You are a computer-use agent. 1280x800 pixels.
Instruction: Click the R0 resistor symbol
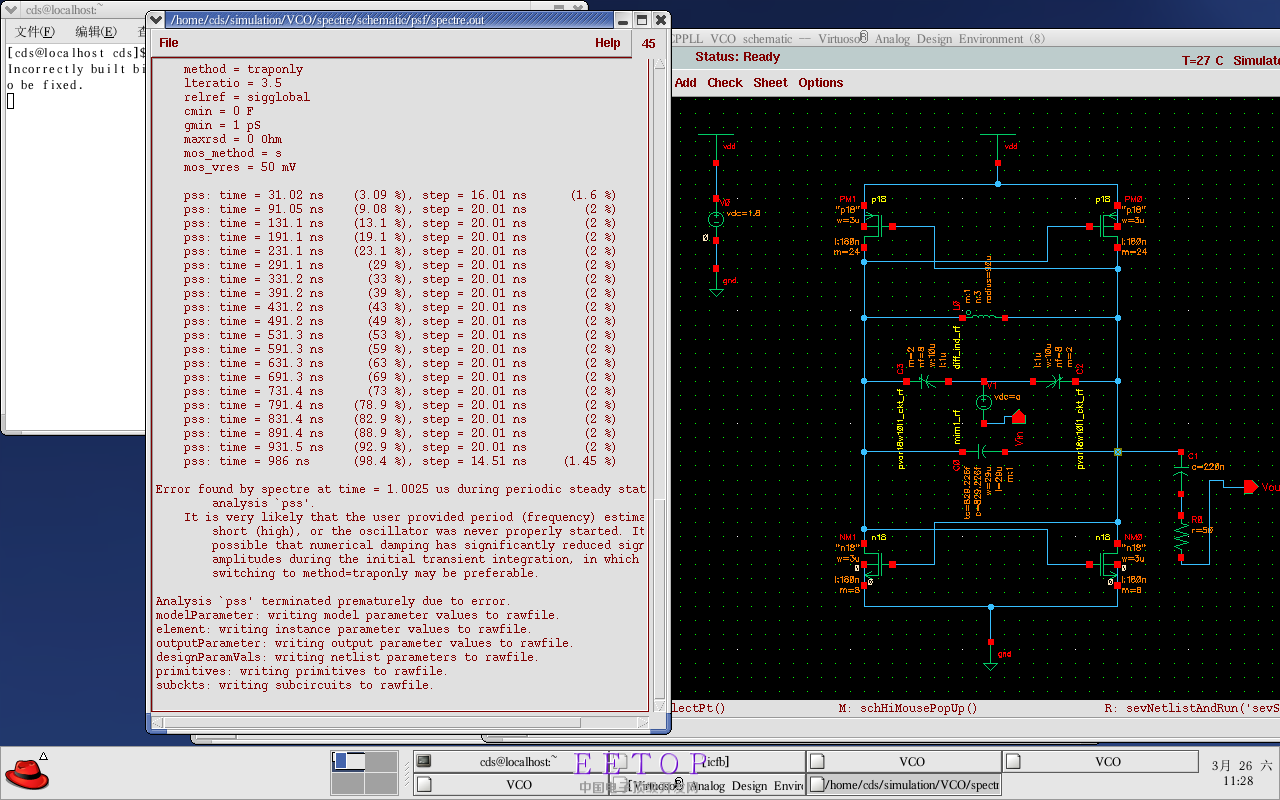click(x=1182, y=536)
